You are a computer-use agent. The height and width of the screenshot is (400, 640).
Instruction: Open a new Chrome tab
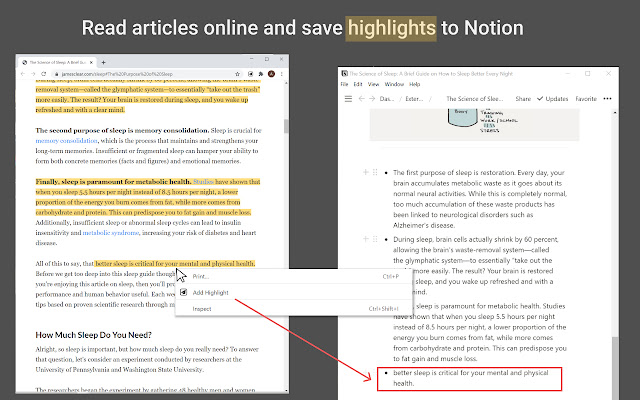(x=103, y=62)
